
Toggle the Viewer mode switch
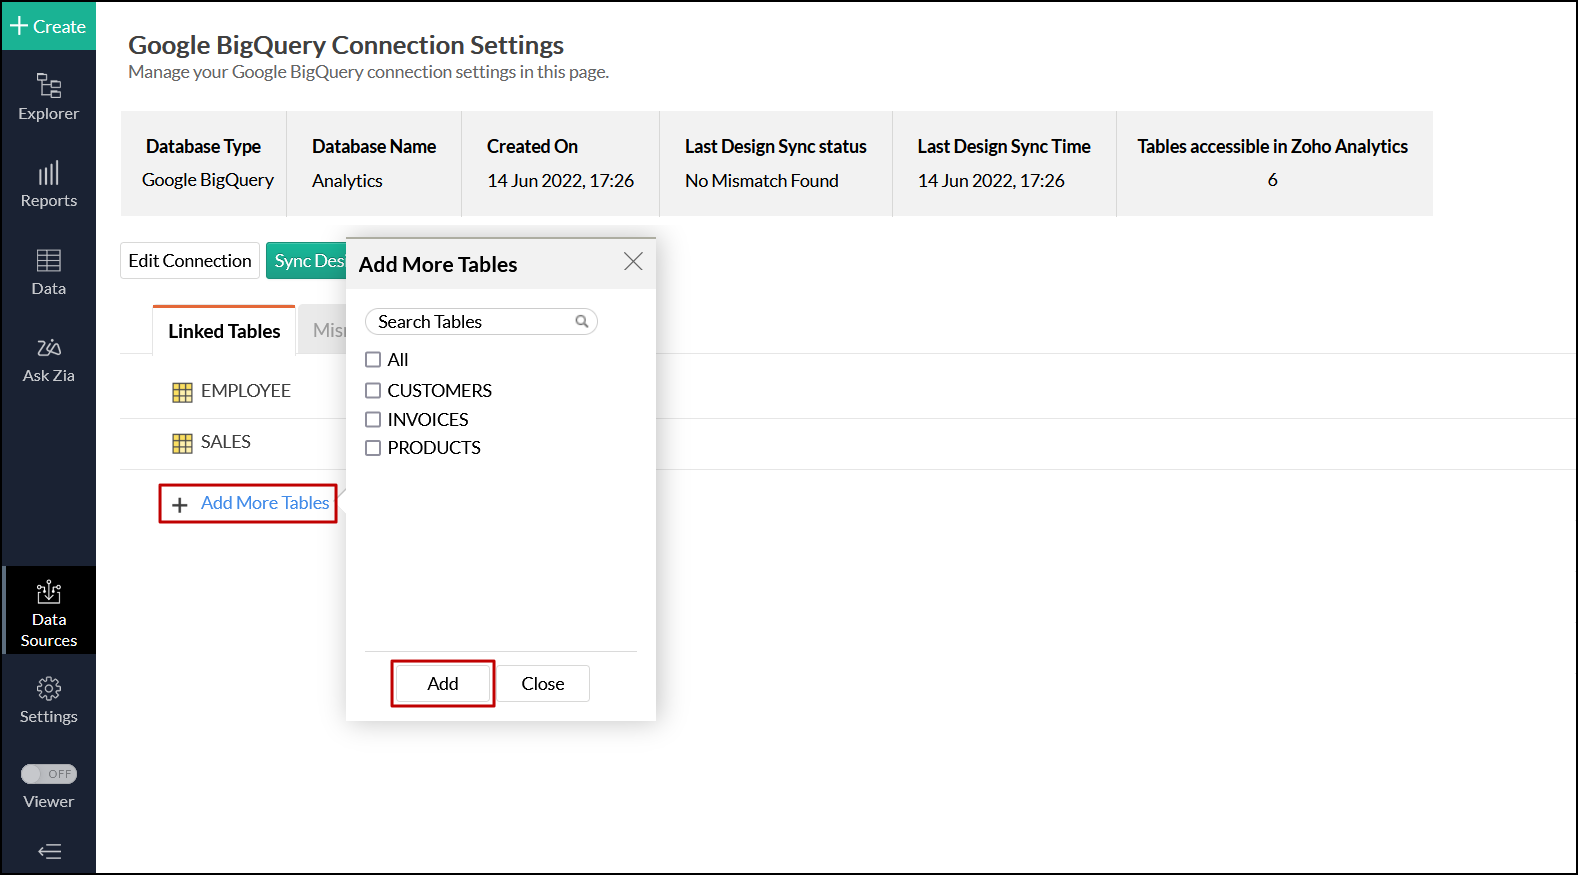49,774
